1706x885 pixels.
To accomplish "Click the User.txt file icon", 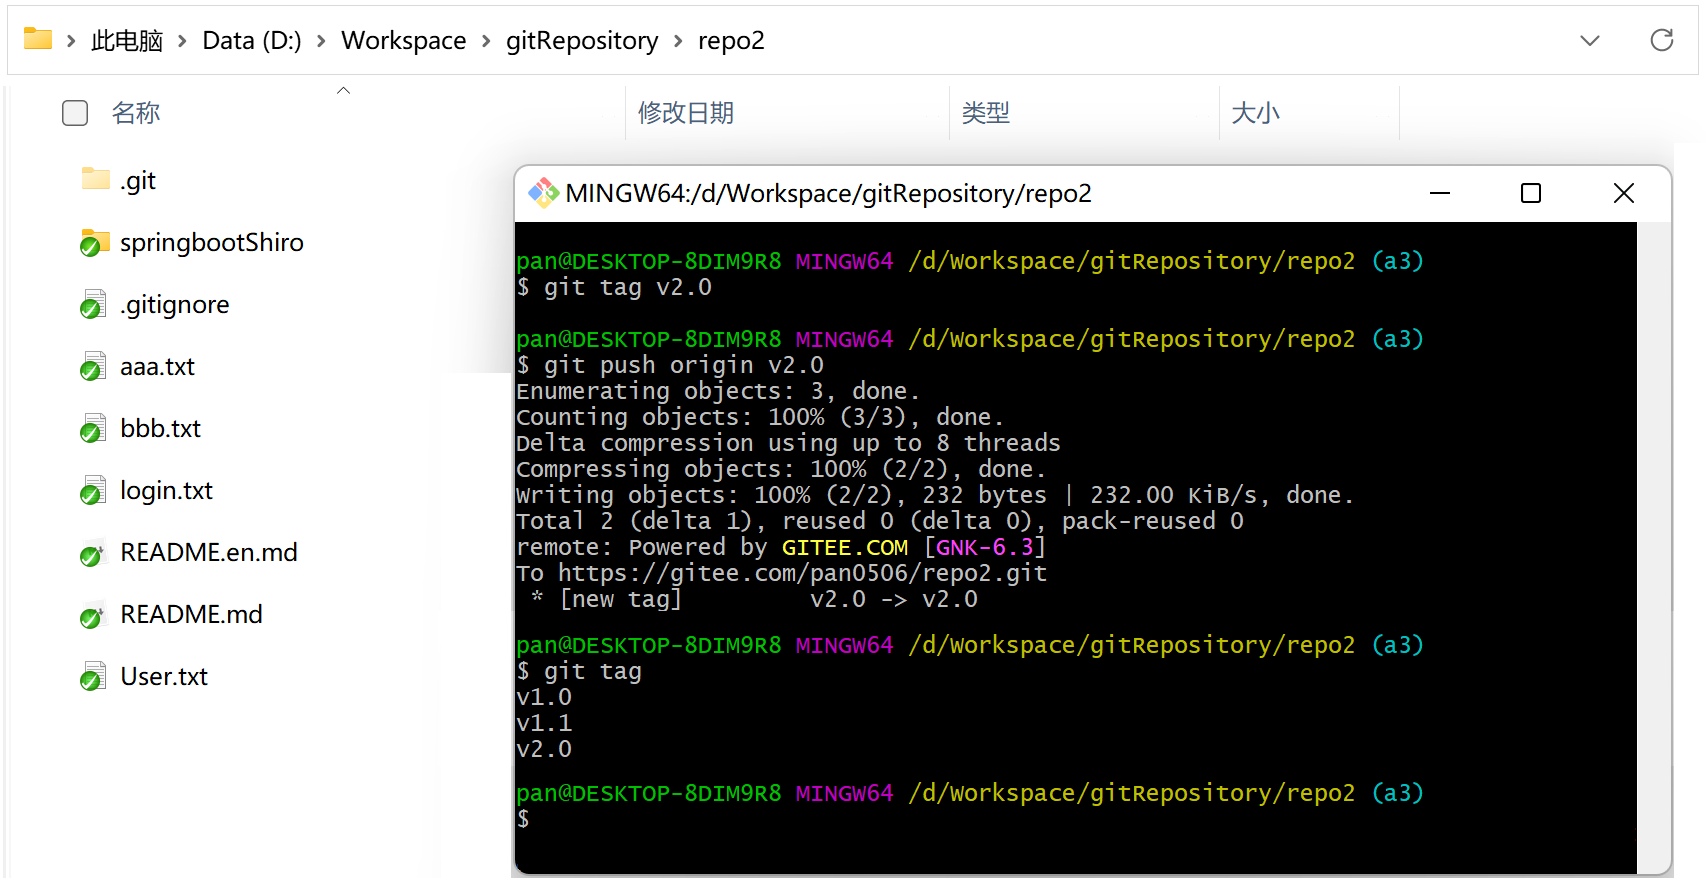I will pos(94,677).
